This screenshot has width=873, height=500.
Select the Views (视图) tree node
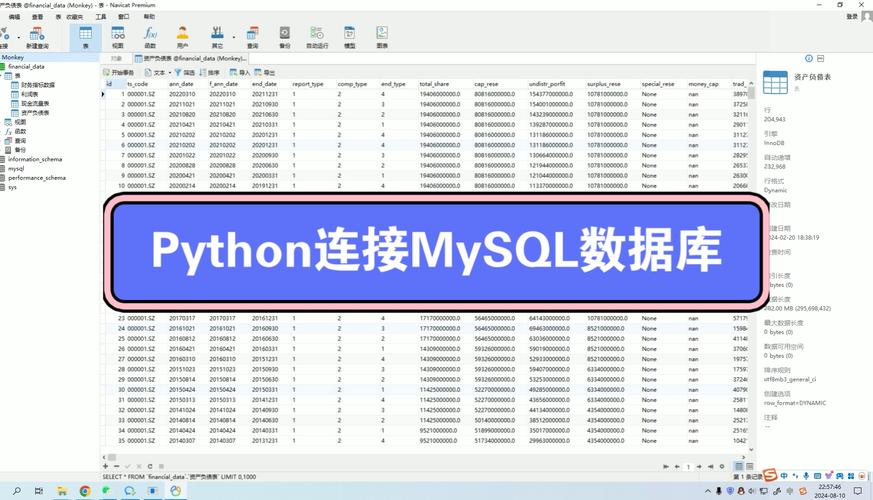point(20,122)
